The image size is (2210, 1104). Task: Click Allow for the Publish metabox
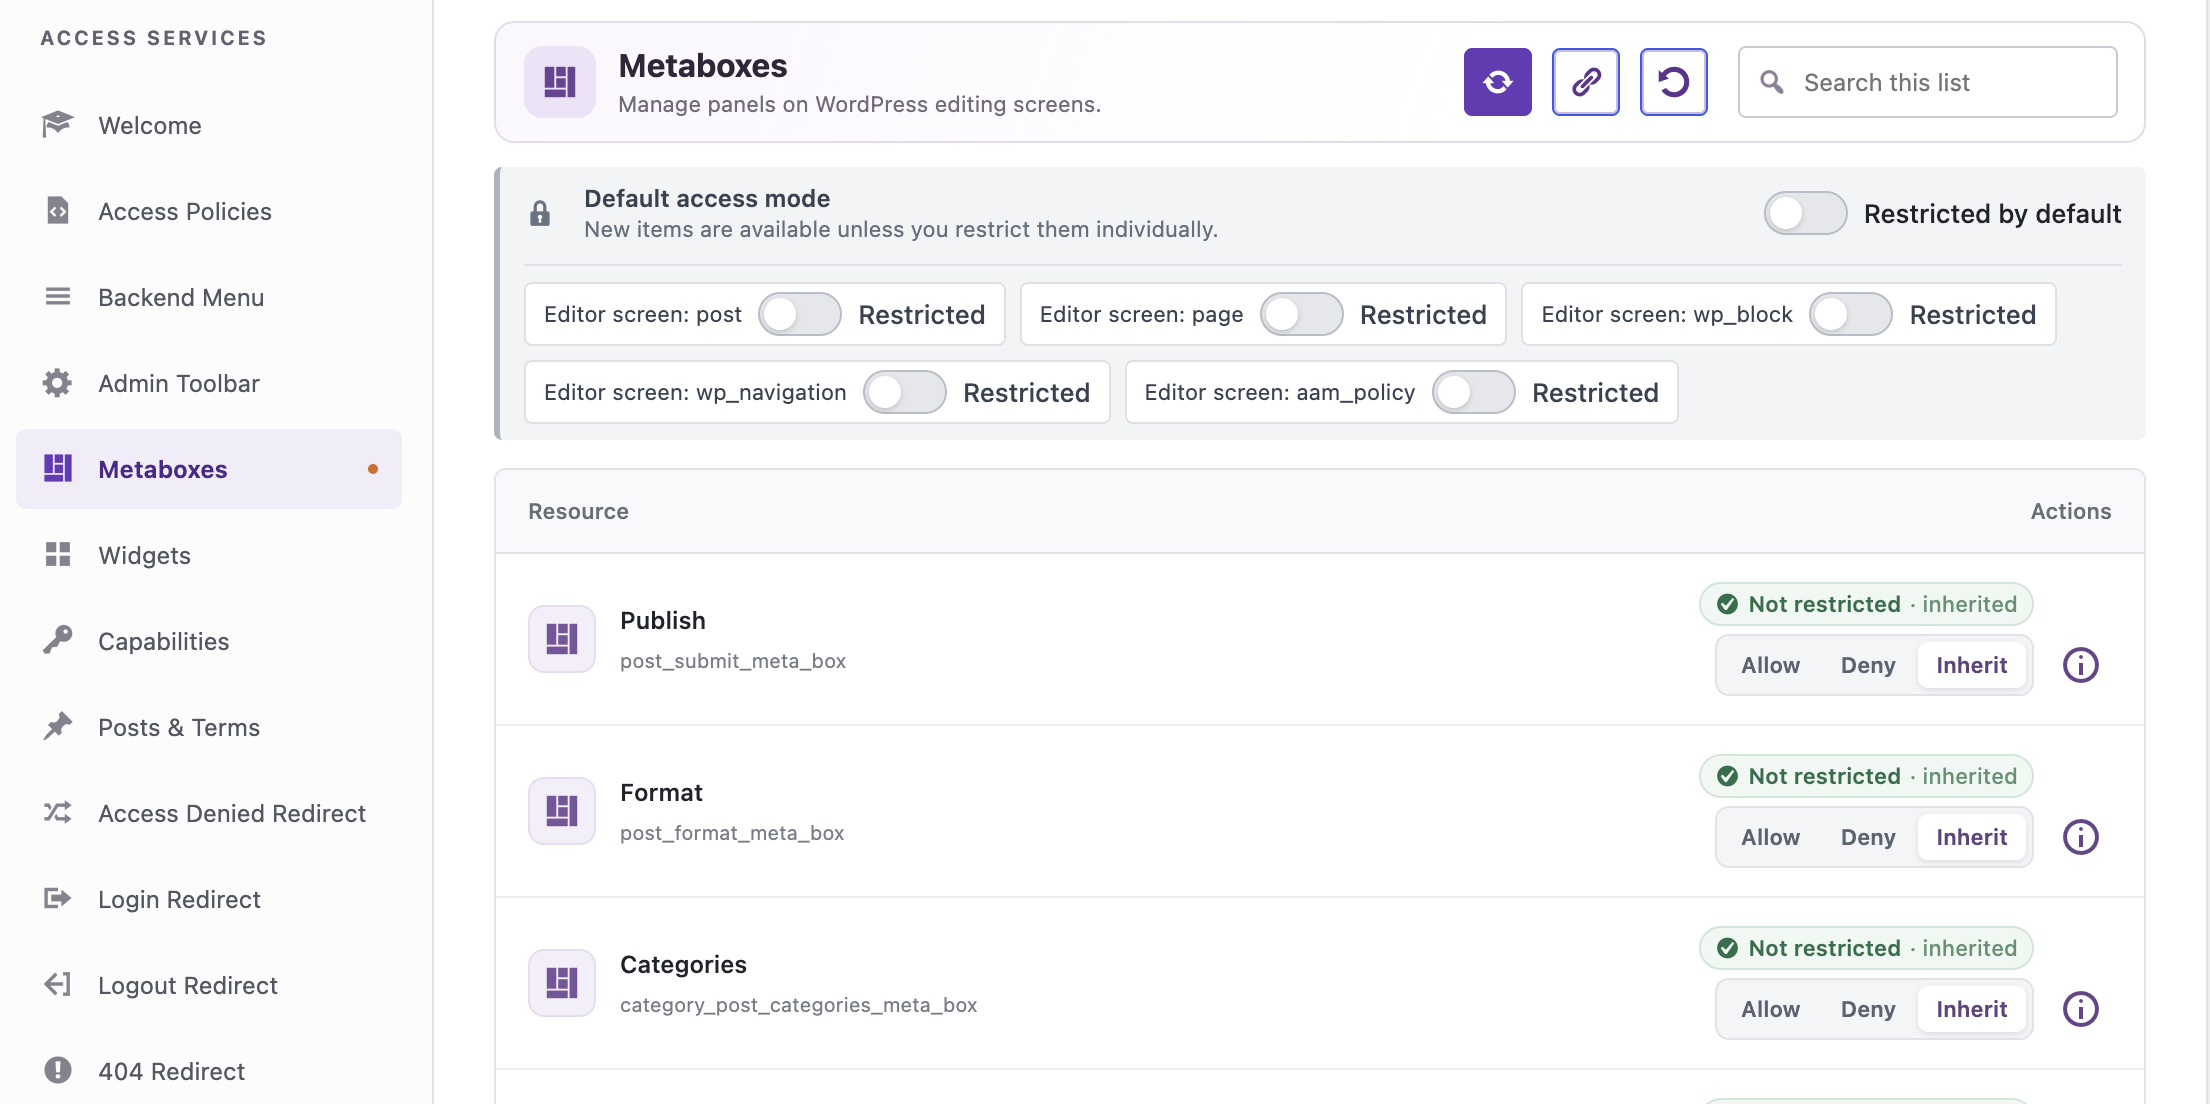pos(1770,665)
